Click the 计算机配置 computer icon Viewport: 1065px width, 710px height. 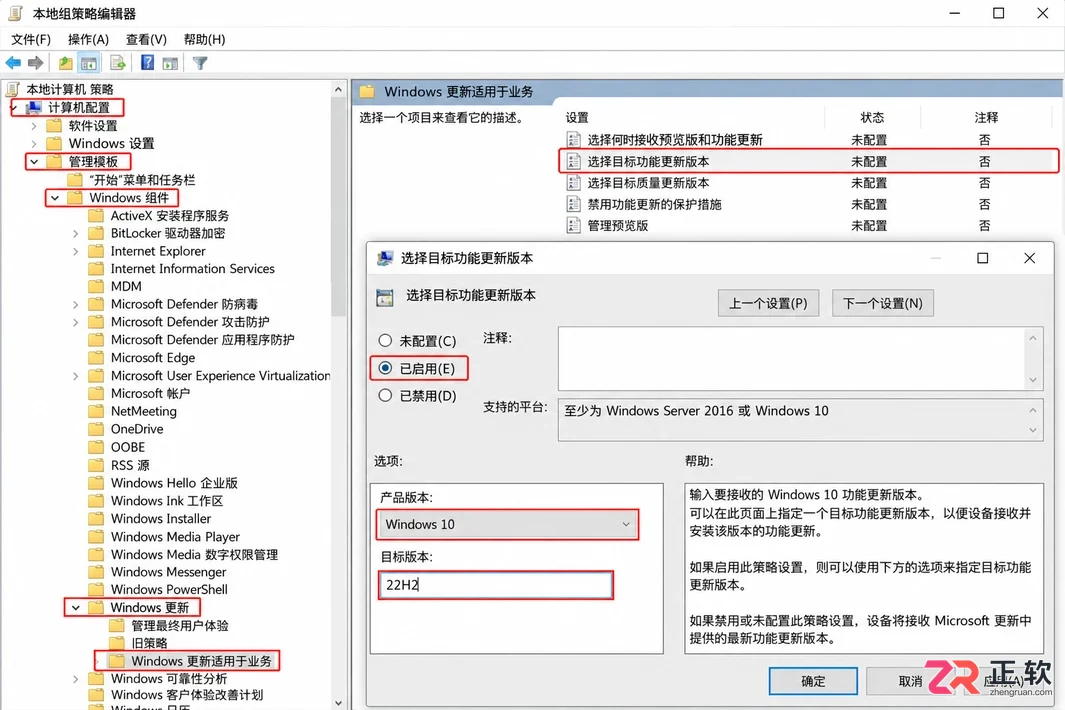(34, 107)
